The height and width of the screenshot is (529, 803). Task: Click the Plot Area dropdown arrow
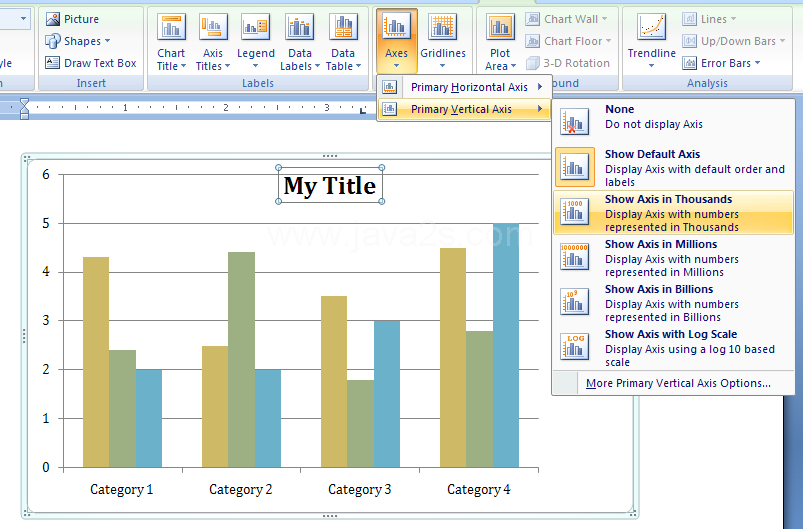point(513,66)
